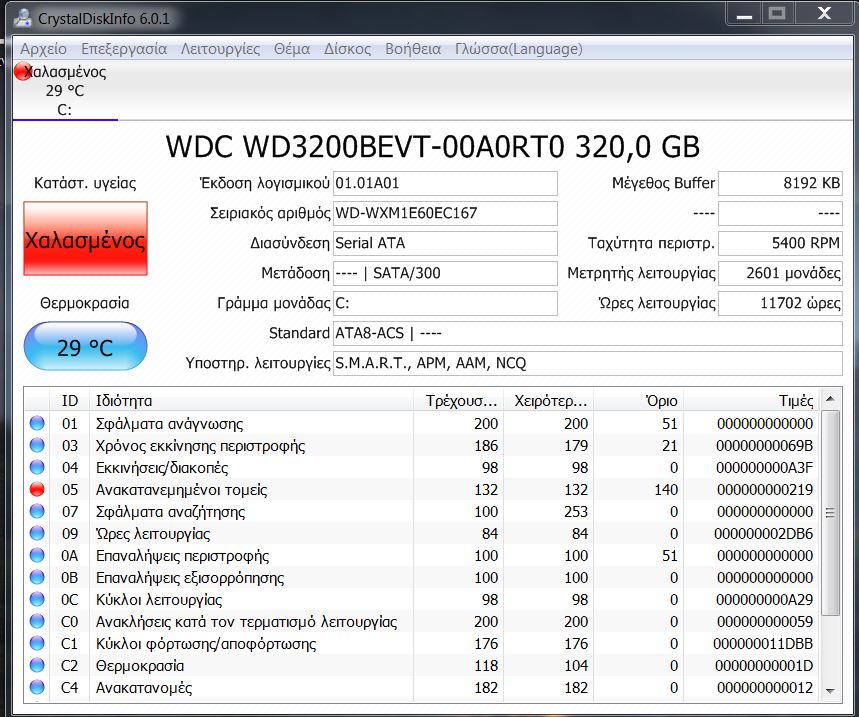Viewport: 859px width, 717px height.
Task: Click the blue status dot for attribute C0
Action: click(x=37, y=622)
